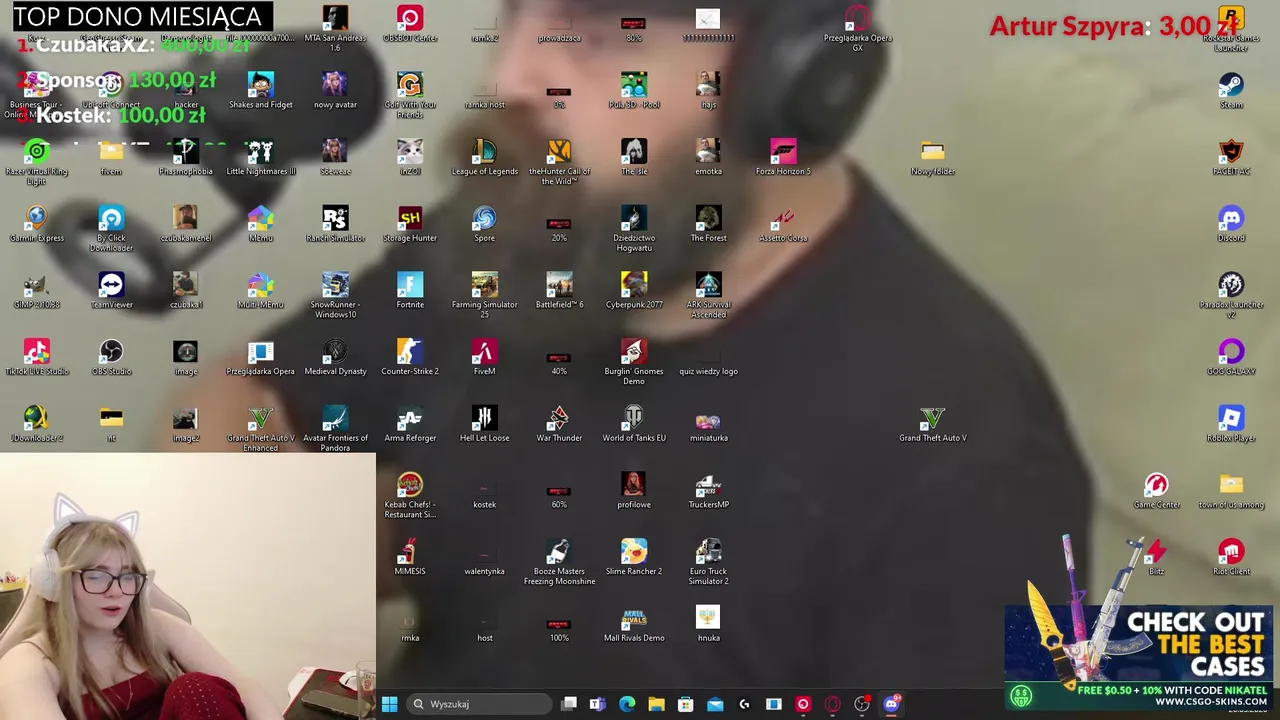
Task: Open the Phasmophobia desktop shortcut
Action: coord(186,157)
